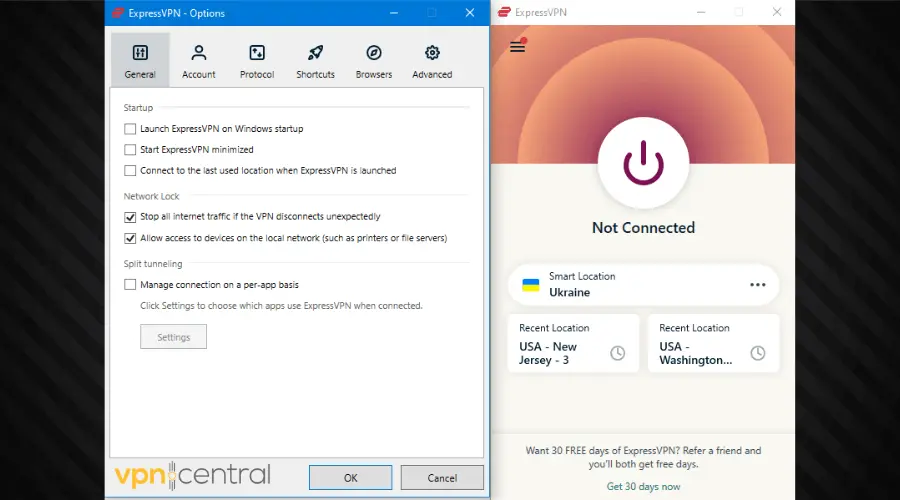The height and width of the screenshot is (500, 900).
Task: Uncheck Stop all internet traffic option
Action: [130, 217]
